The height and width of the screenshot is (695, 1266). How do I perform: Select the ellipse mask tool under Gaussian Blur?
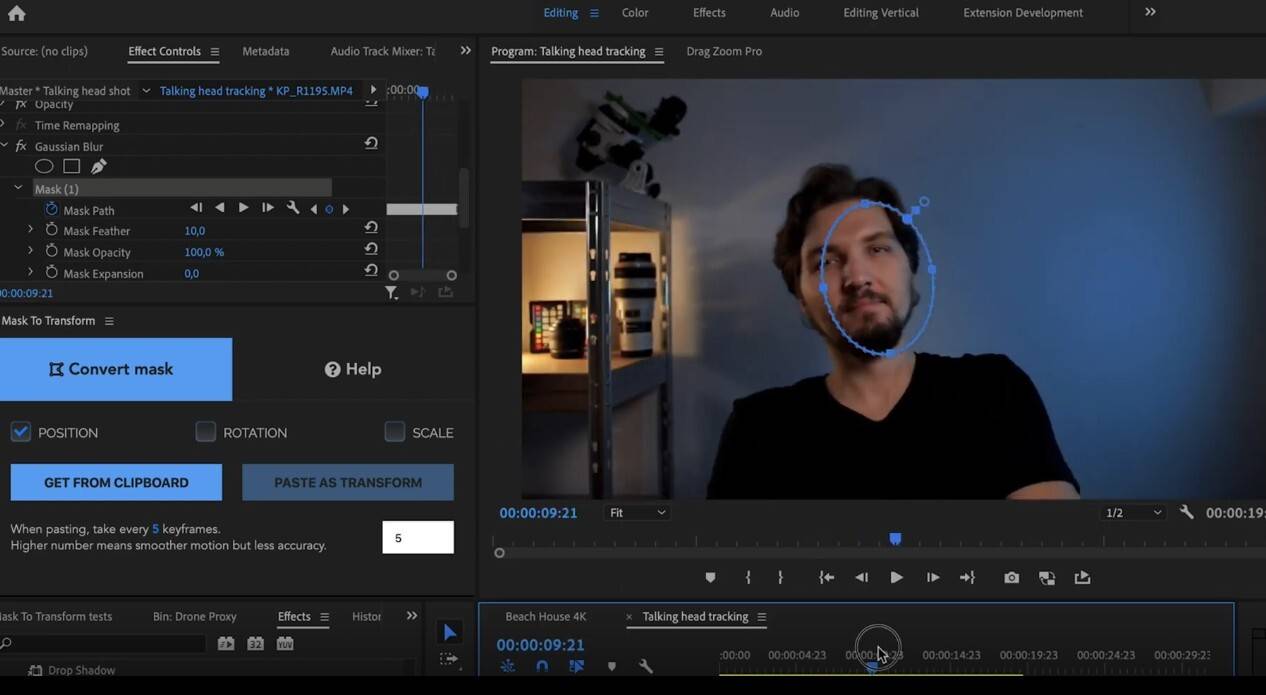[x=44, y=167]
